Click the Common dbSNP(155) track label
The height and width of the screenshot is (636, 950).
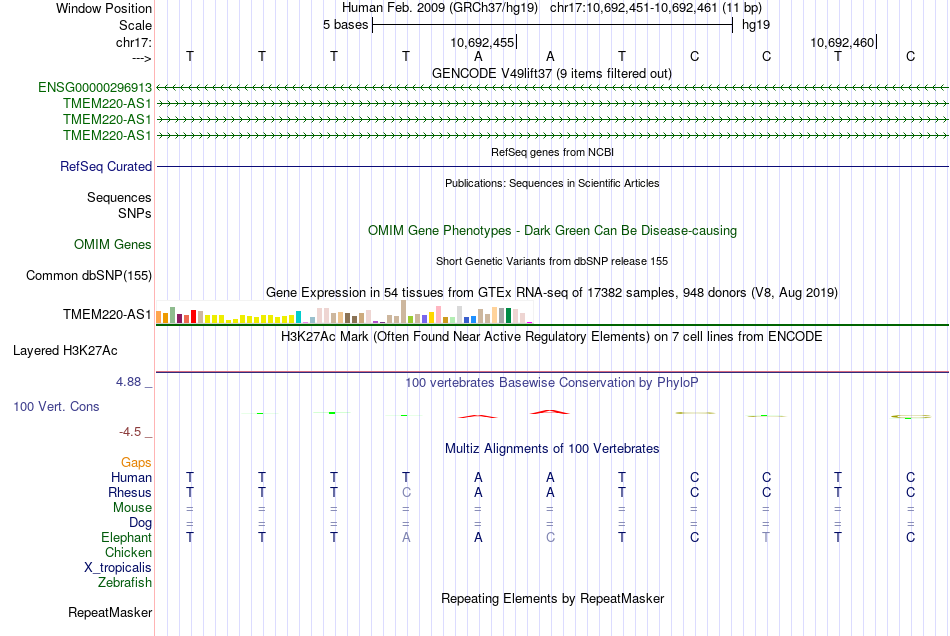click(x=88, y=276)
